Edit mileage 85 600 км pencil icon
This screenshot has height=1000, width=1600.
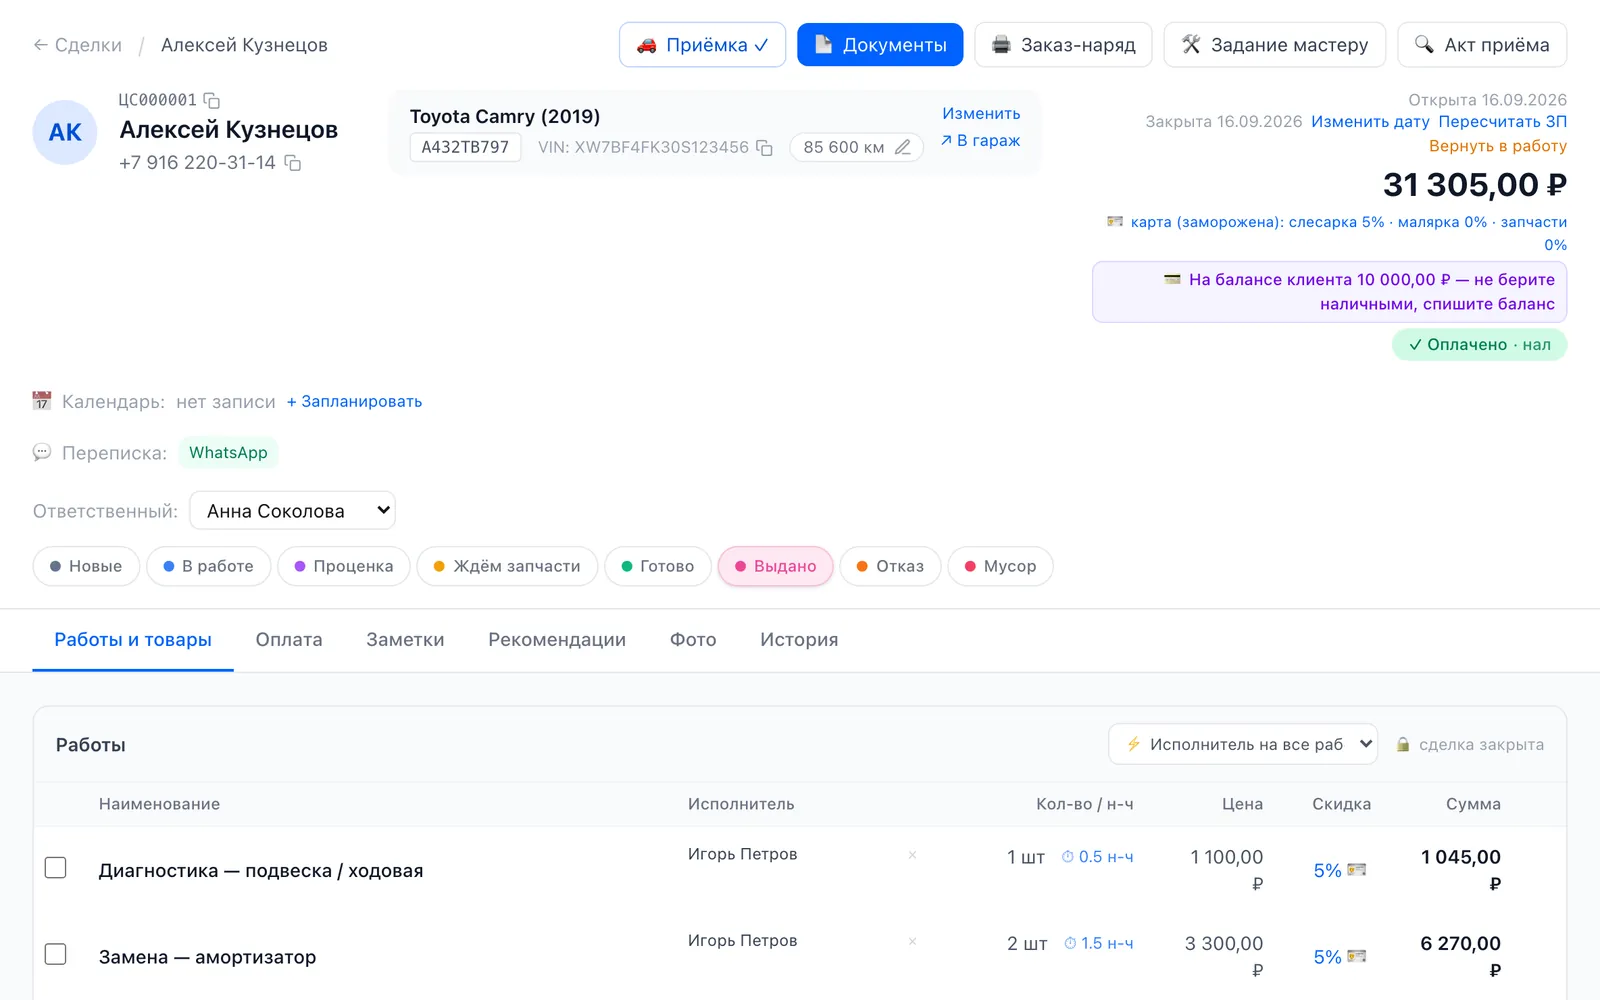tap(902, 148)
